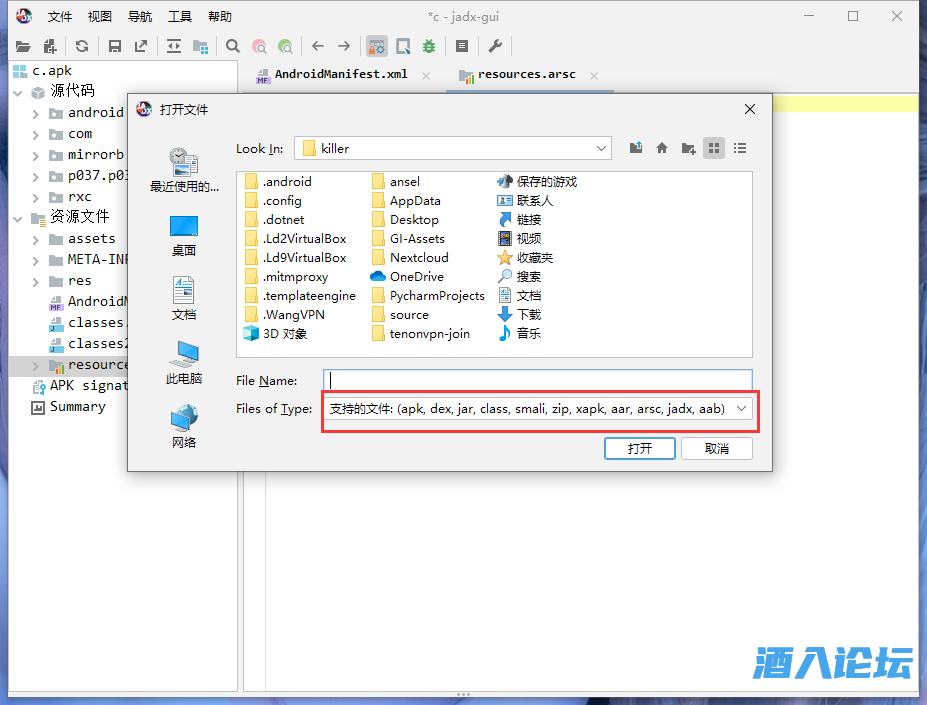This screenshot has height=705, width=927.
Task: Go up one folder level in dialog
Action: (636, 148)
